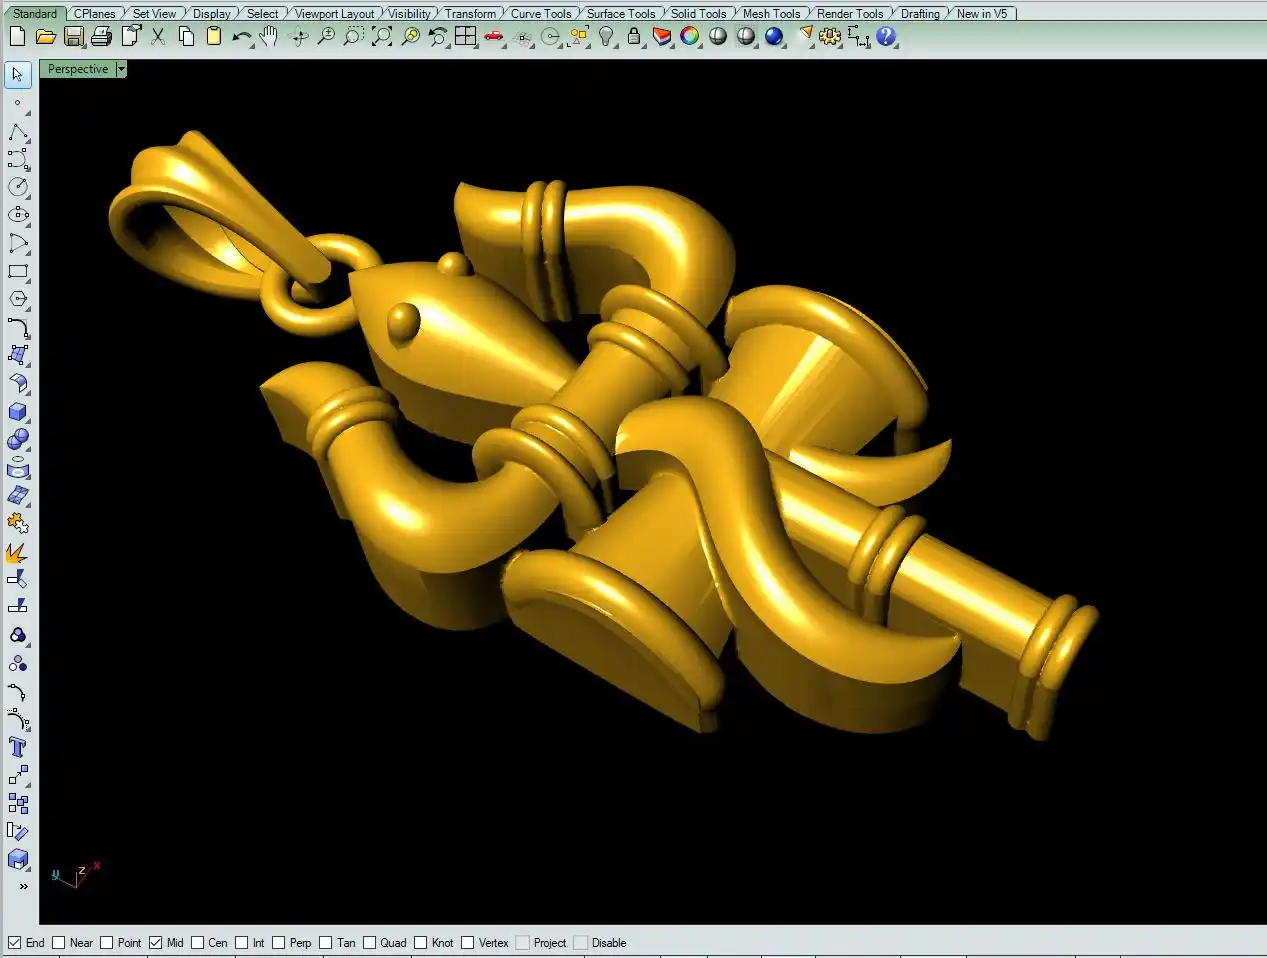Open the Perspective viewport dropdown arrow
1267x958 pixels.
(121, 69)
